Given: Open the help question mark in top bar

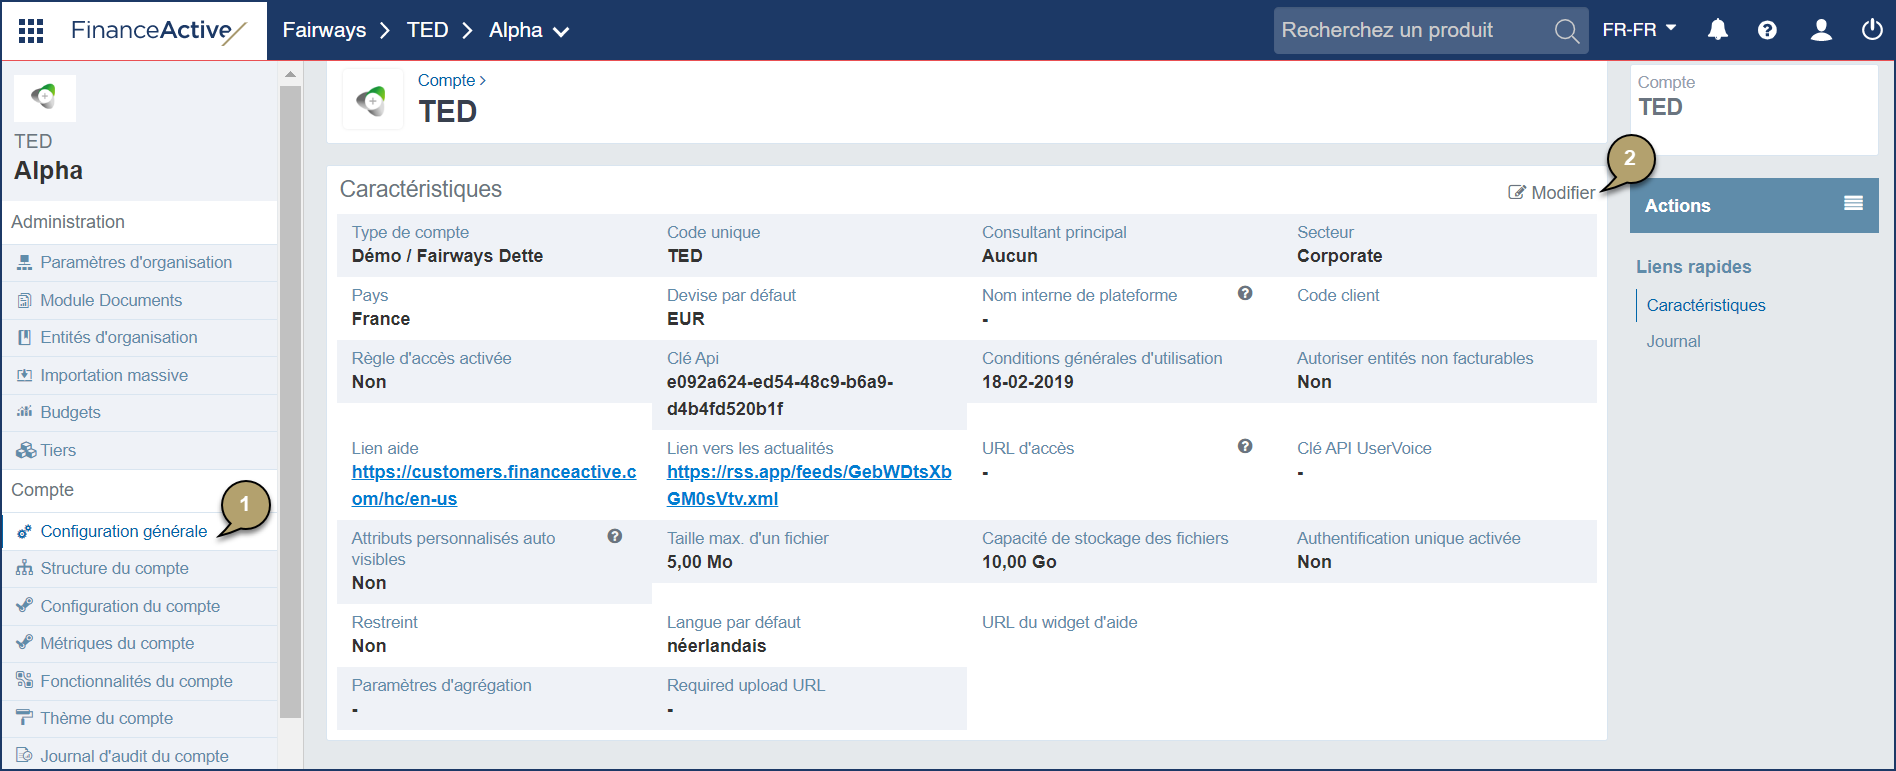Looking at the screenshot, I should point(1767,30).
